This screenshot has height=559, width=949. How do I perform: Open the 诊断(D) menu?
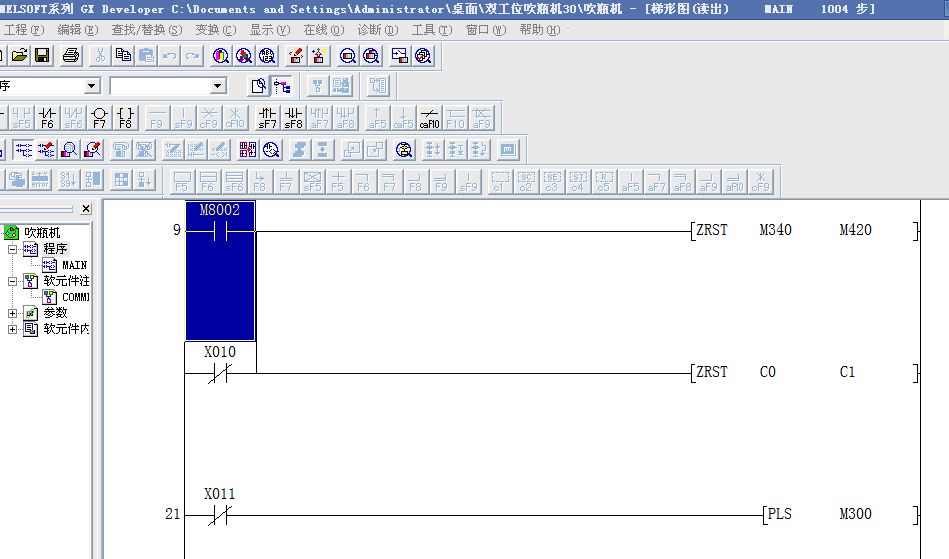[377, 30]
